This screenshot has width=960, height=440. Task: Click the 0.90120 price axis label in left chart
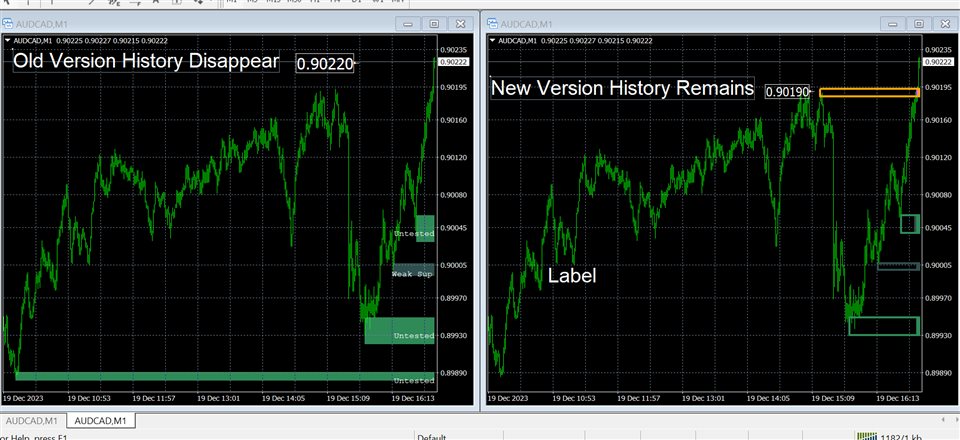pos(454,157)
